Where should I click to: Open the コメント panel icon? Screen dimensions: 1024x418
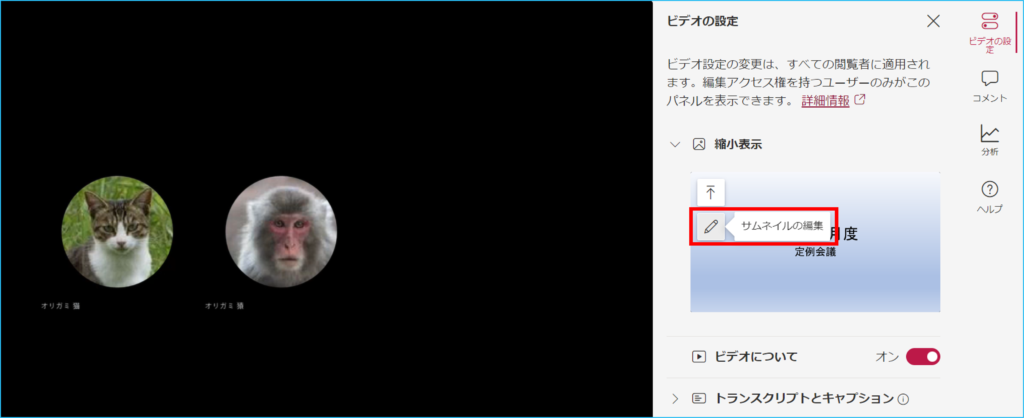[x=989, y=86]
